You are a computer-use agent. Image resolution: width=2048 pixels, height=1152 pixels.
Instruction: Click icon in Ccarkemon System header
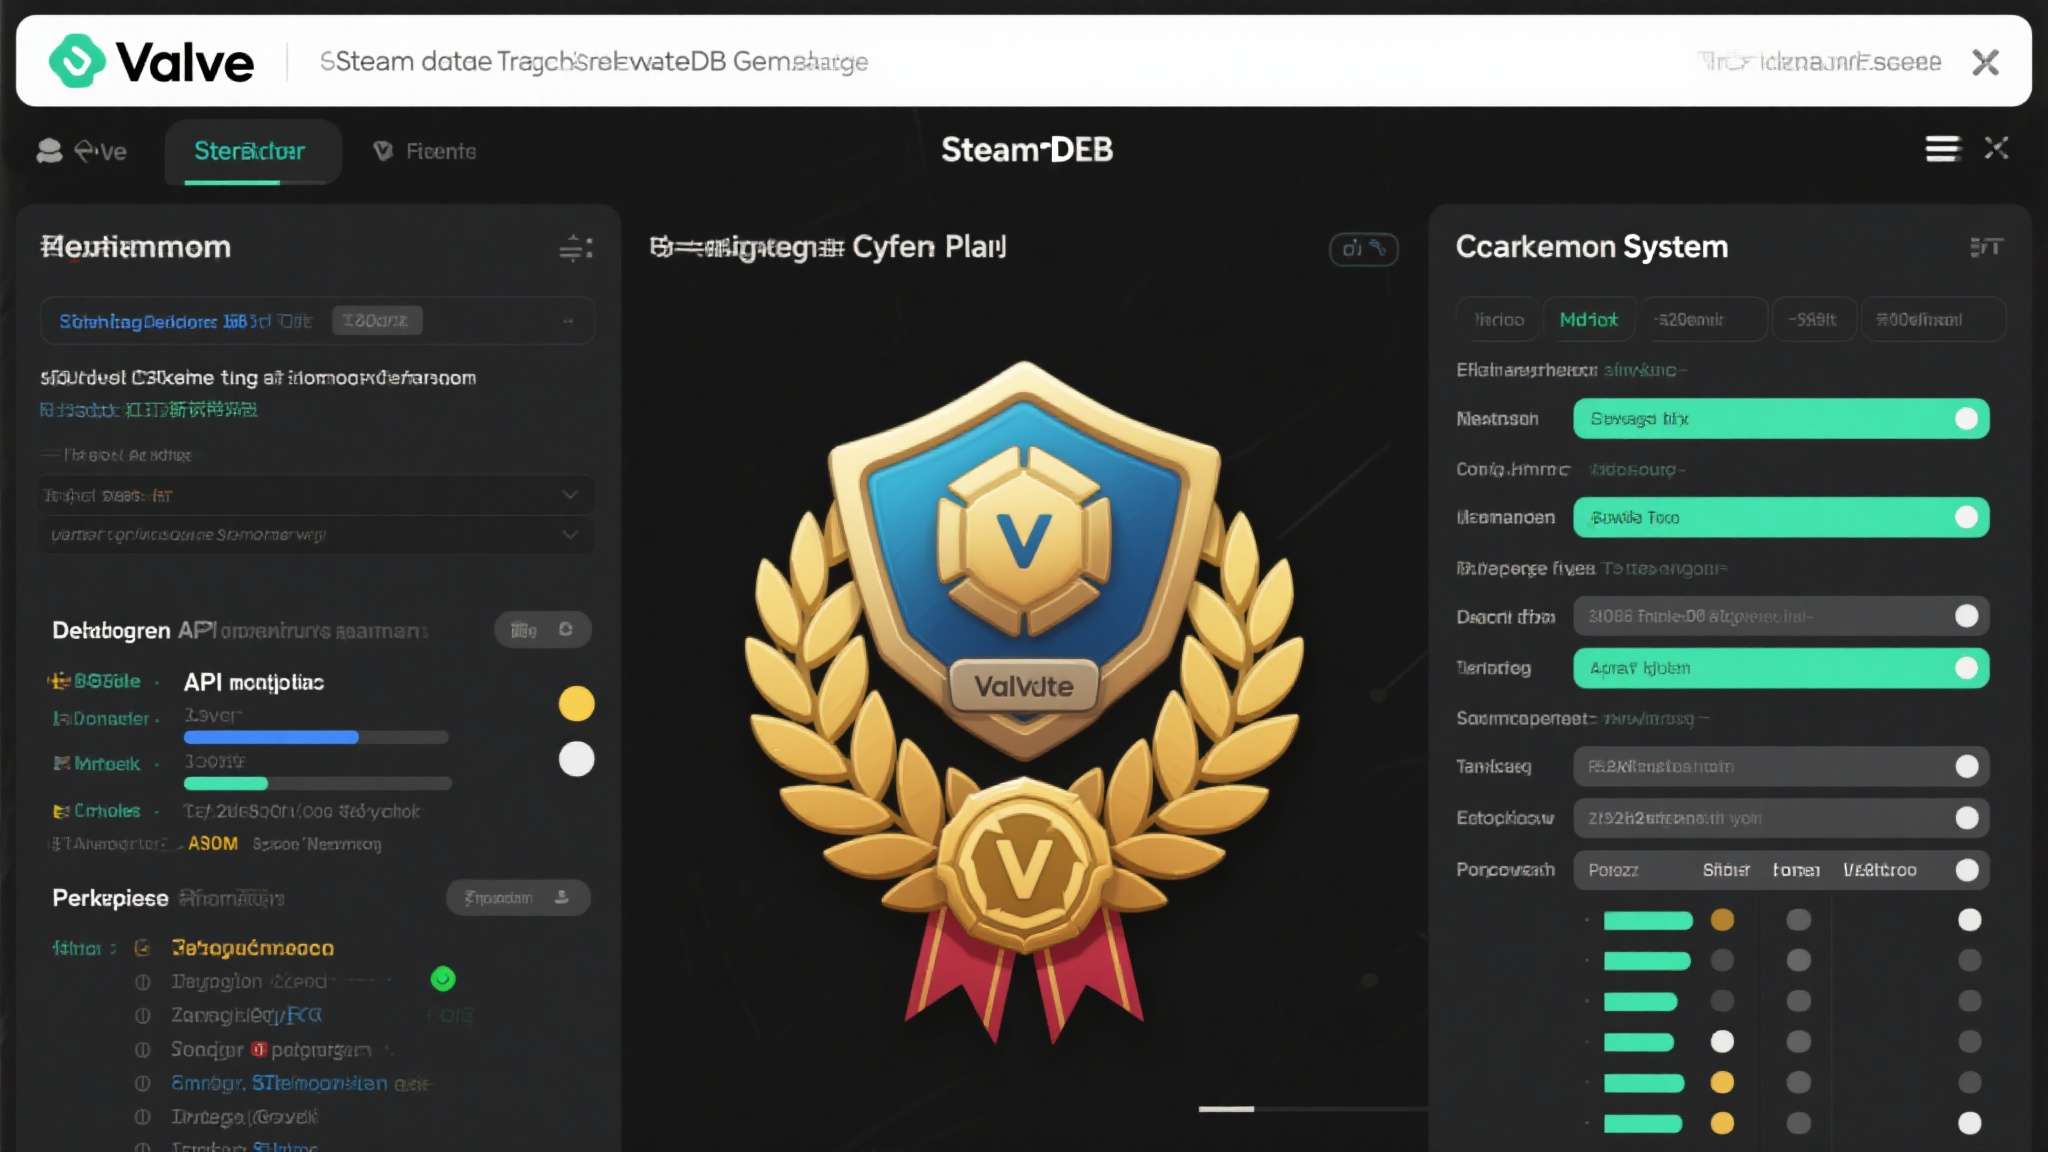point(1986,247)
